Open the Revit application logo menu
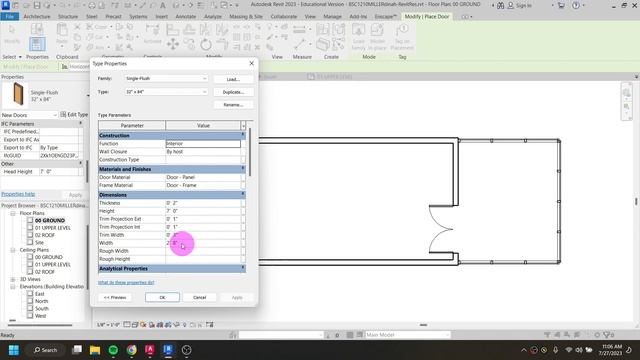The height and width of the screenshot is (360, 640). [x=5, y=5]
